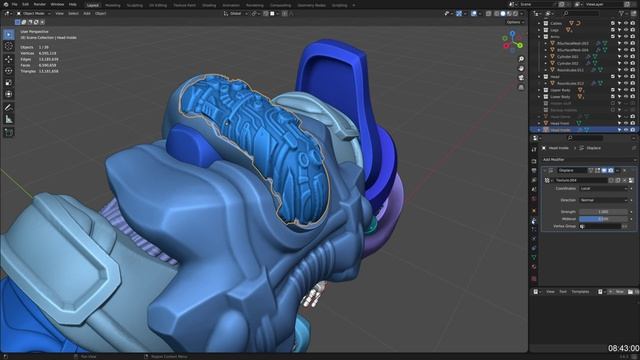Hide Head Inside object with eye icon
Image resolution: width=640 pixels, height=360 pixels.
coord(626,130)
